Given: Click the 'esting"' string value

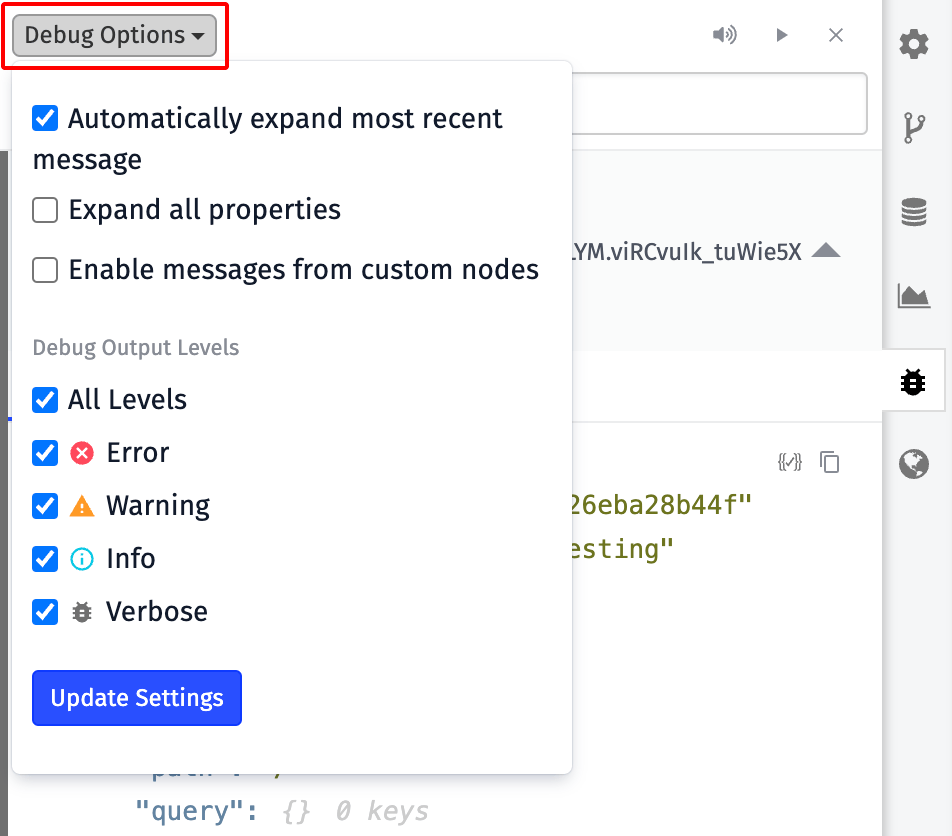Looking at the screenshot, I should click(622, 549).
